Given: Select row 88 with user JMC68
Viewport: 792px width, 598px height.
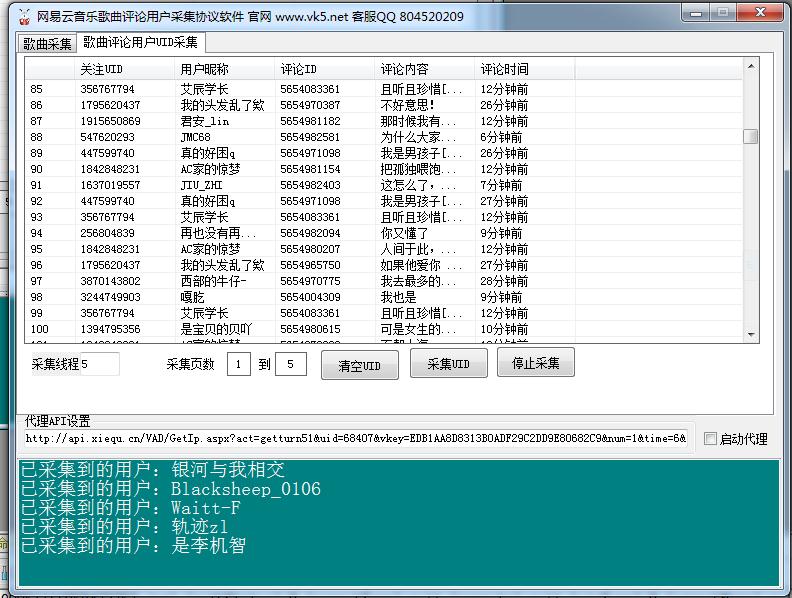Looking at the screenshot, I should 195,137.
